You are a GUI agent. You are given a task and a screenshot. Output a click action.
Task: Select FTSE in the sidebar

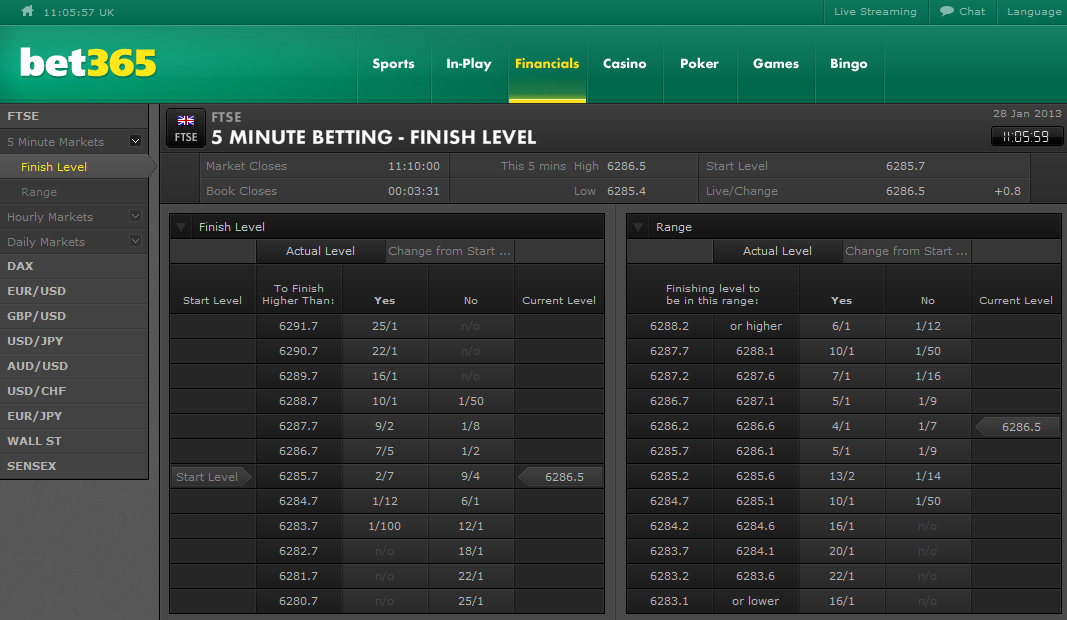tap(74, 116)
